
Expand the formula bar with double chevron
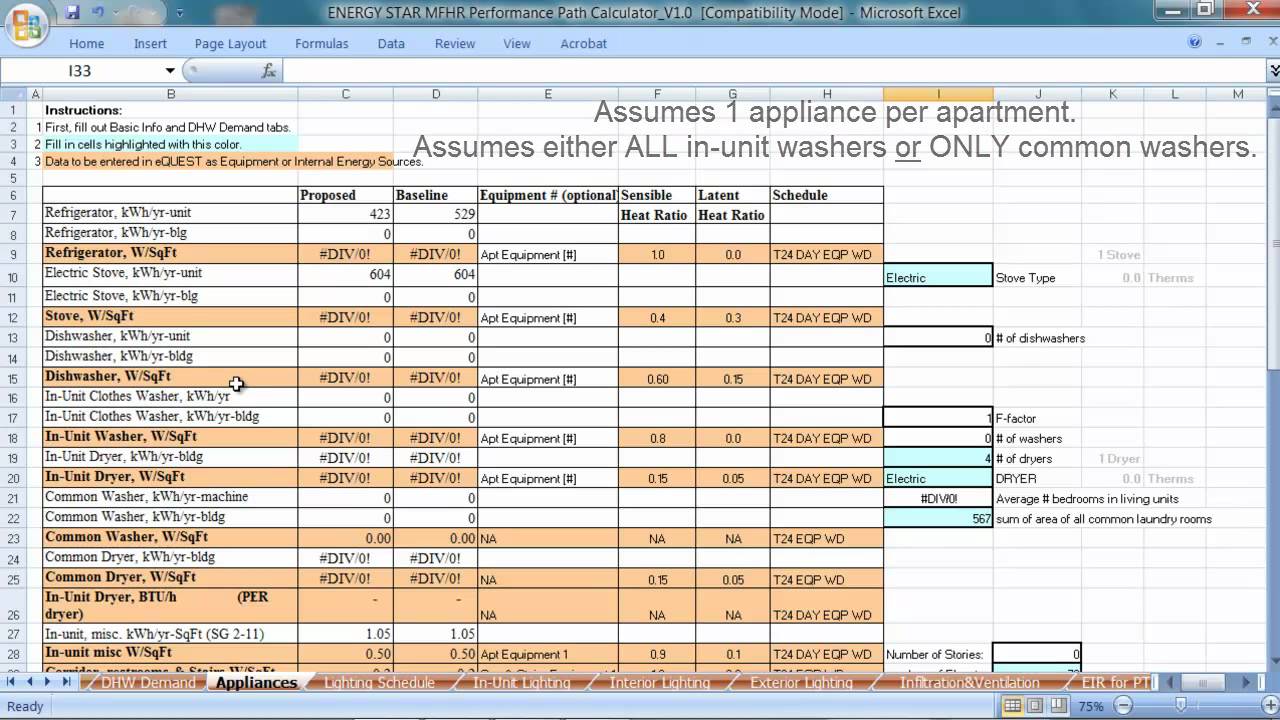1273,71
